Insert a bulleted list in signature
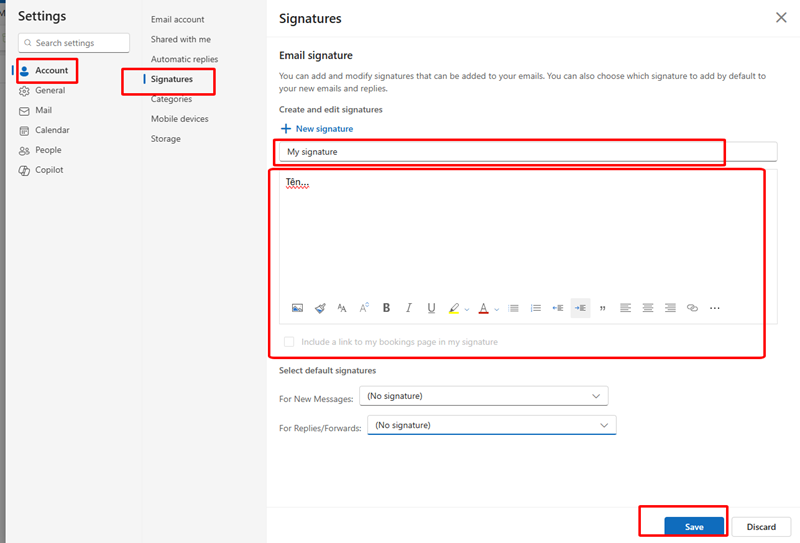Image resolution: width=800 pixels, height=543 pixels. tap(513, 308)
